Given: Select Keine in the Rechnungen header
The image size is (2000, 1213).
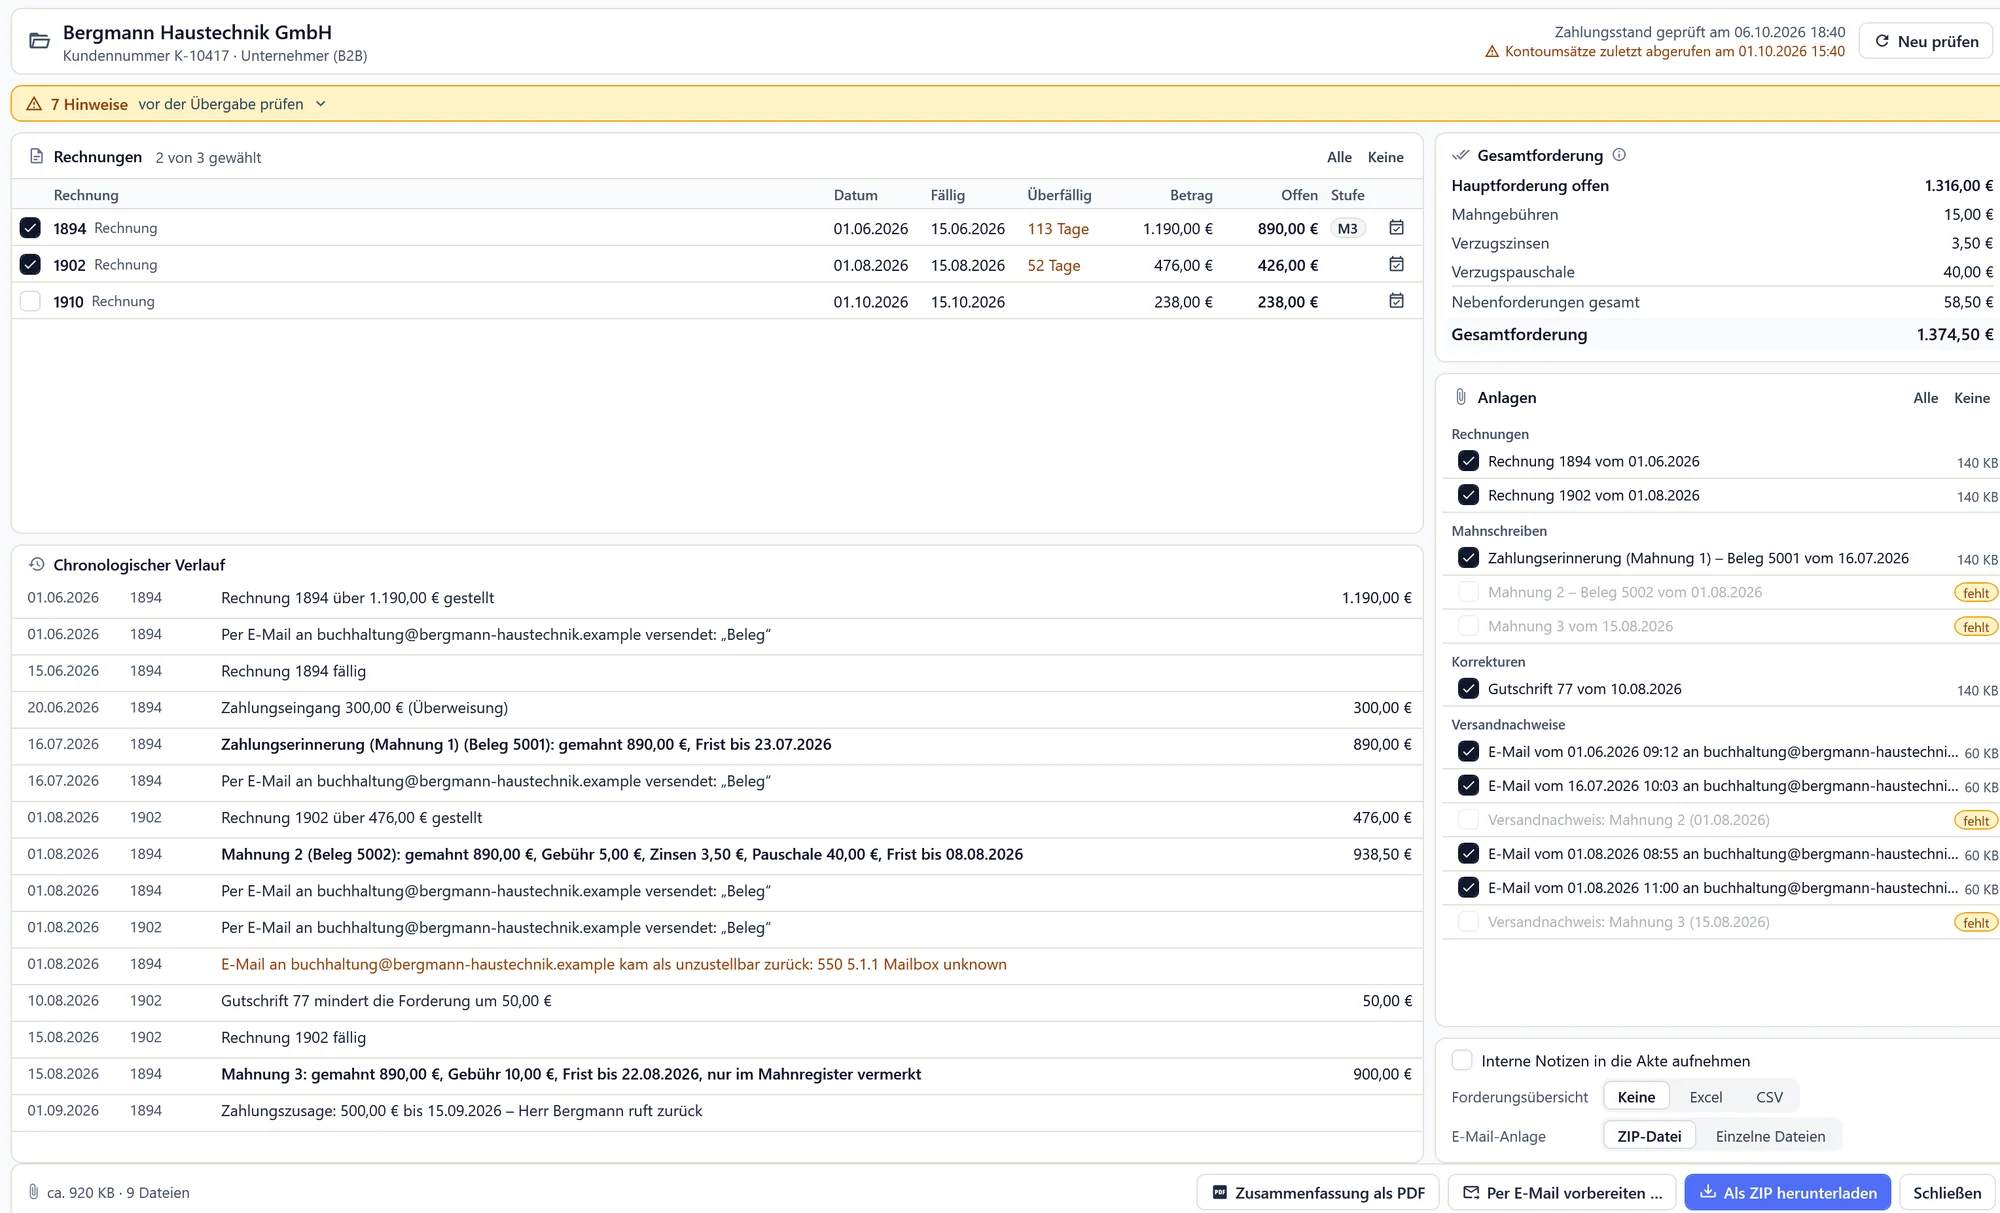Looking at the screenshot, I should pos(1385,157).
